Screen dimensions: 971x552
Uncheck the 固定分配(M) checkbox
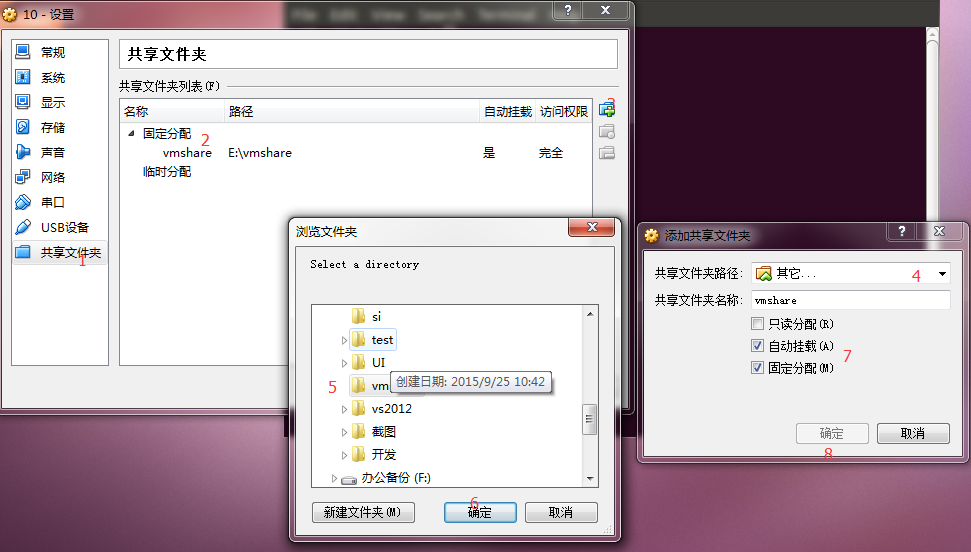point(757,367)
